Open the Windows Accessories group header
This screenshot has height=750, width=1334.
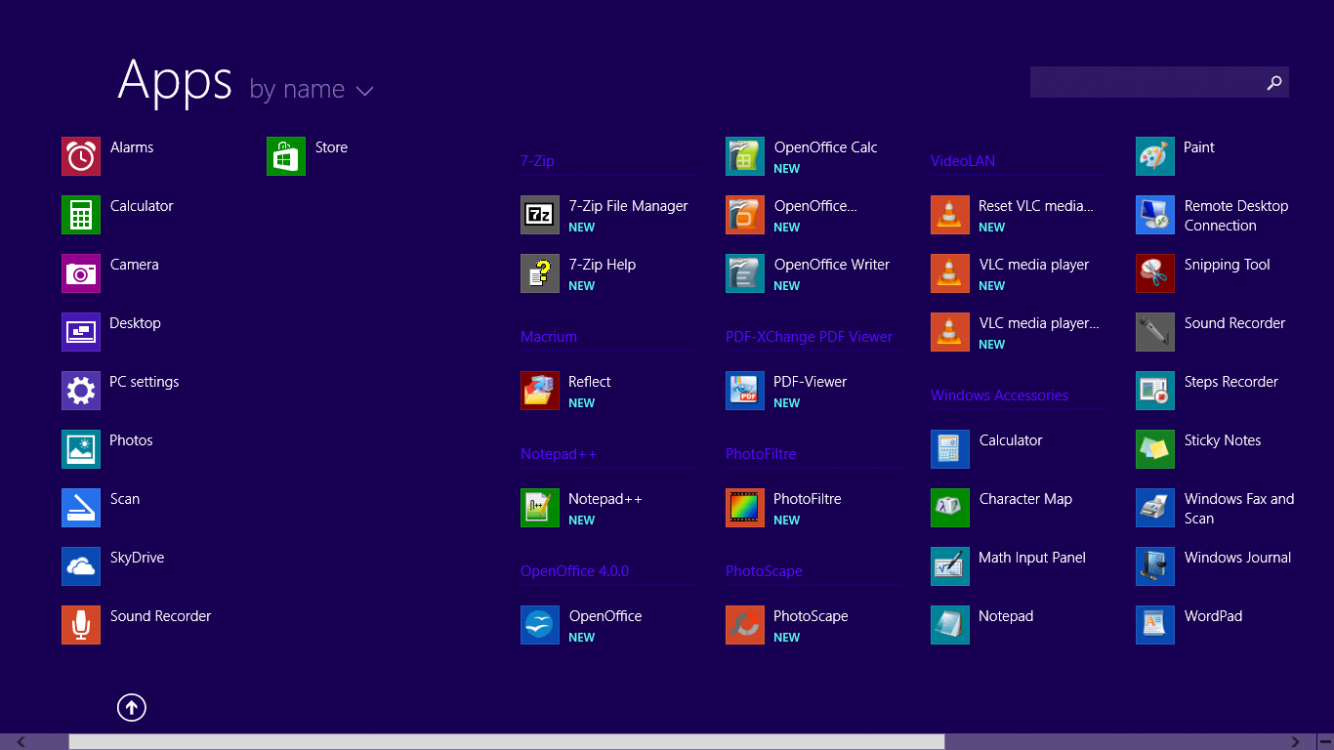[999, 395]
